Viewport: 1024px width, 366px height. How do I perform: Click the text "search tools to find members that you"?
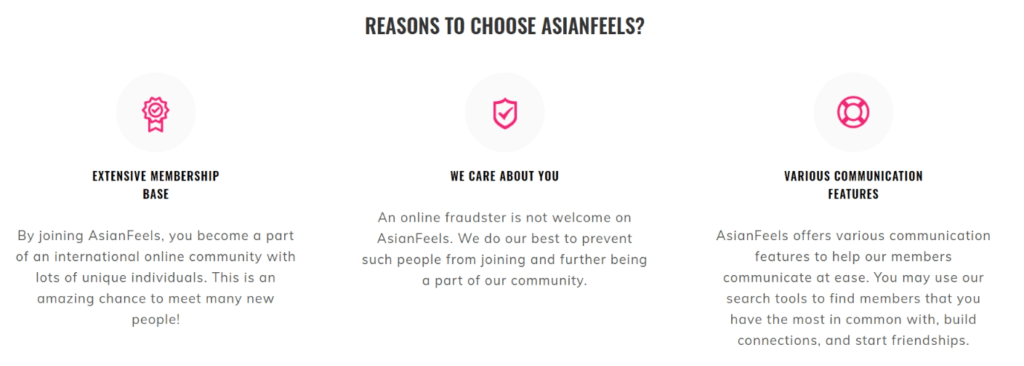[x=853, y=299]
